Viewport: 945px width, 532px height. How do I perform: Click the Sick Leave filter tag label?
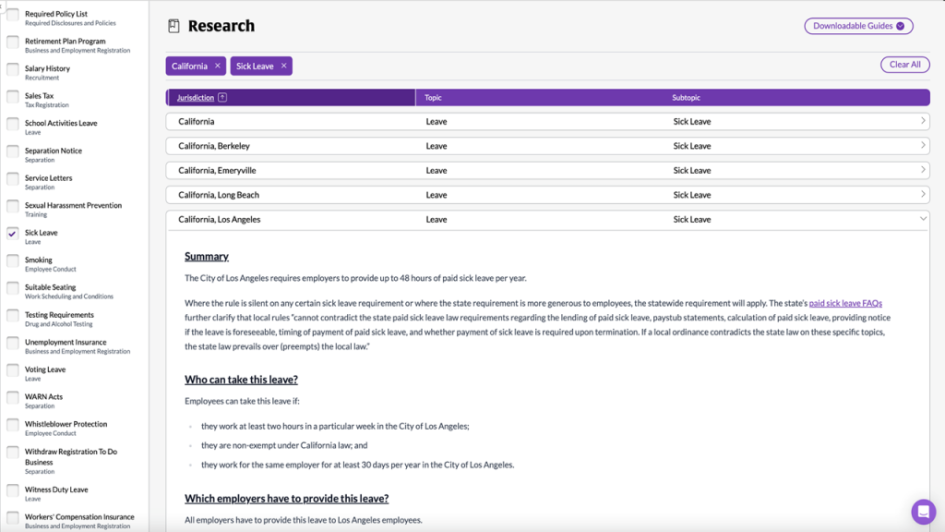(254, 66)
